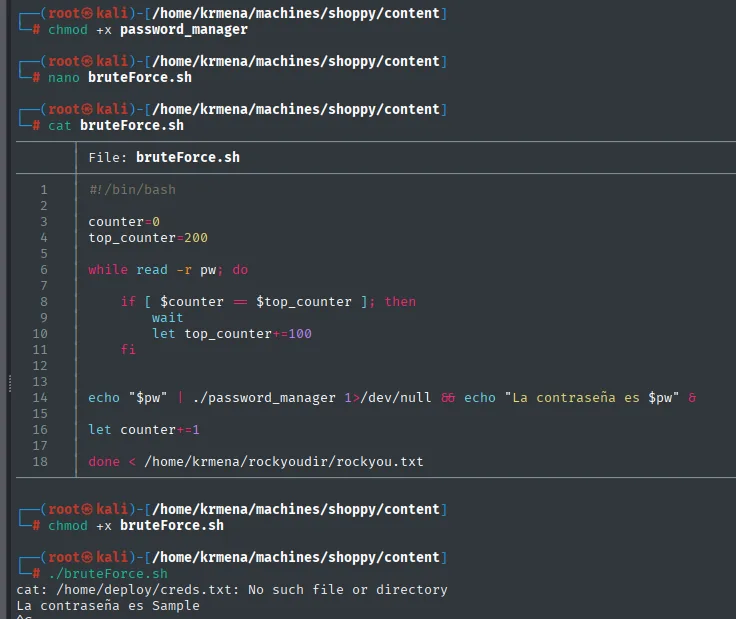The width and height of the screenshot is (736, 619).
Task: Click the './bruteForce.sh' execution command
Action: click(x=107, y=573)
